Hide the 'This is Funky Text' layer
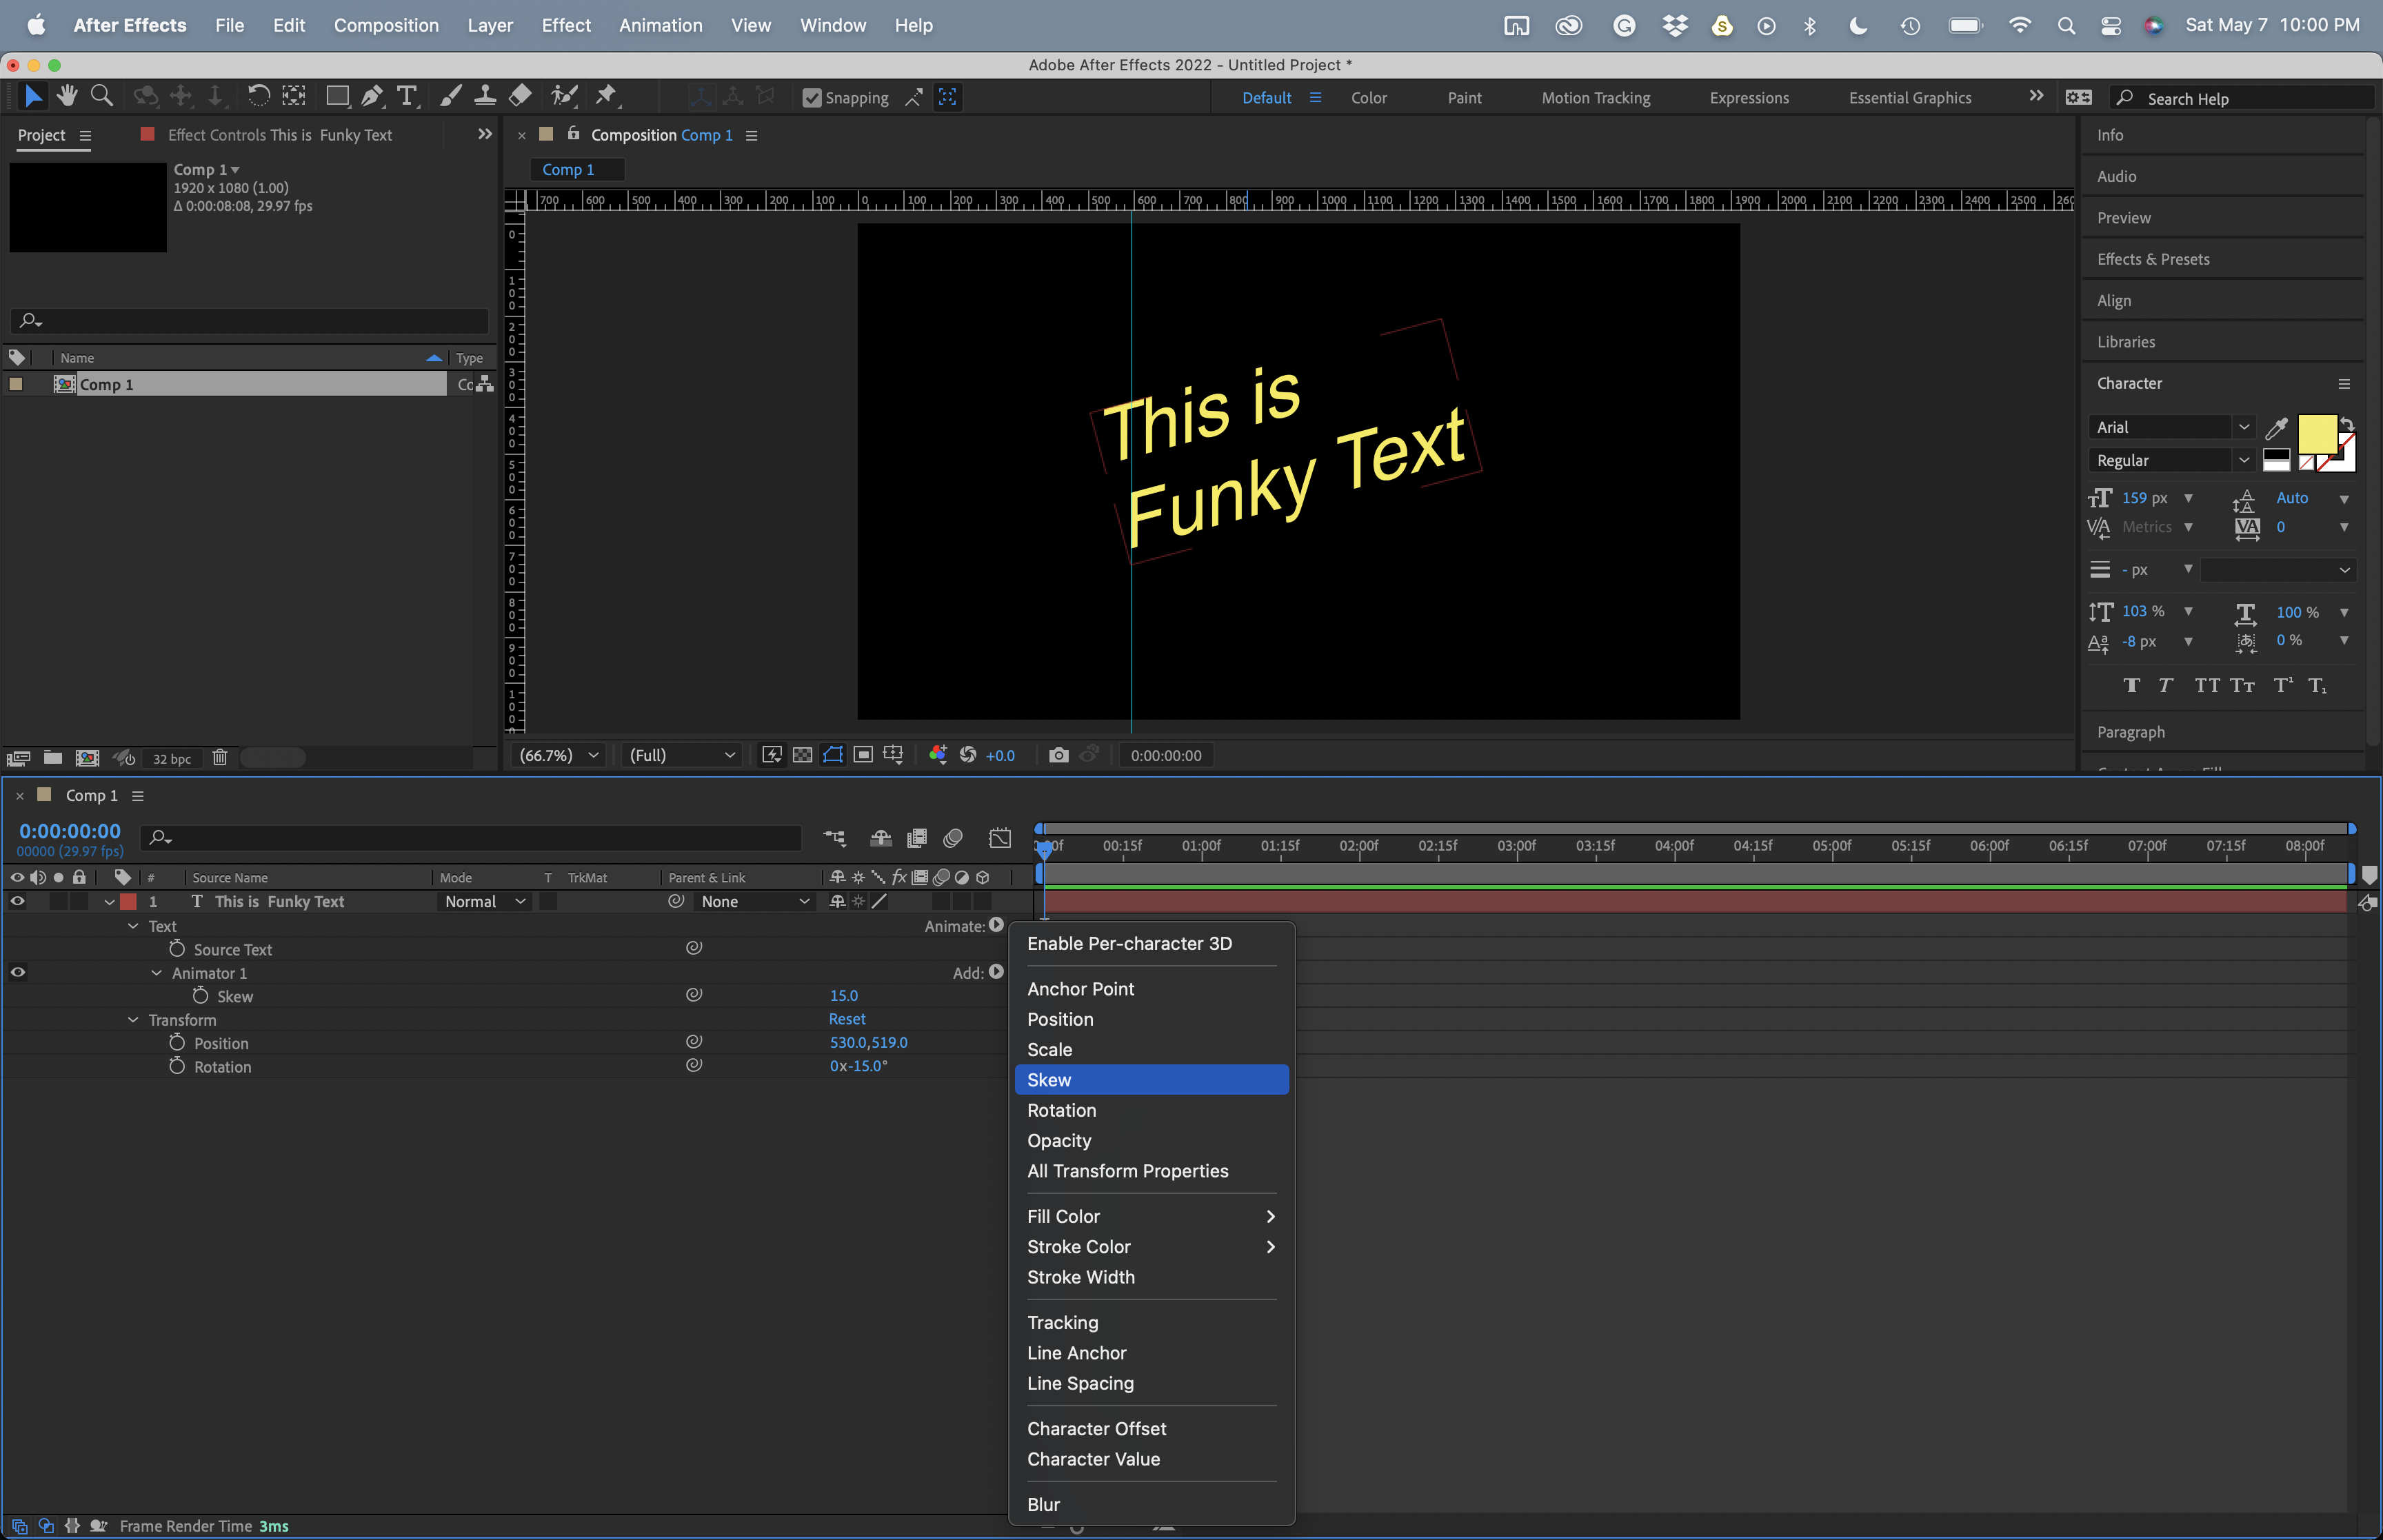 pos(16,901)
